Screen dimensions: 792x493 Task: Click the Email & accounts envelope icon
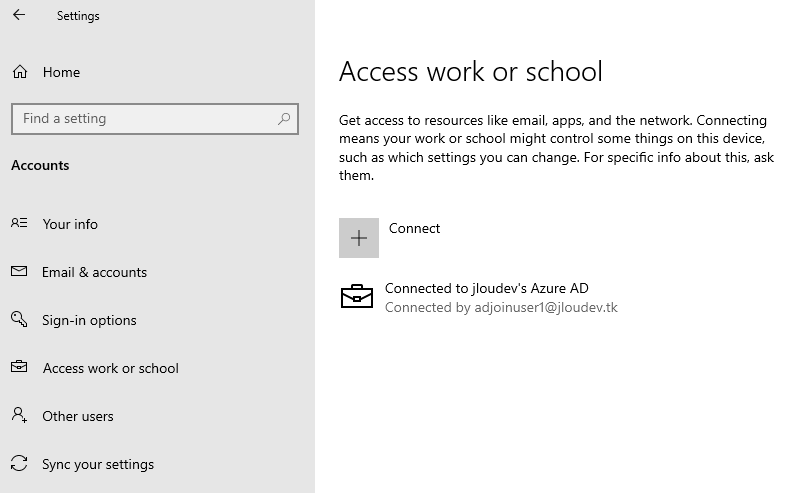19,271
